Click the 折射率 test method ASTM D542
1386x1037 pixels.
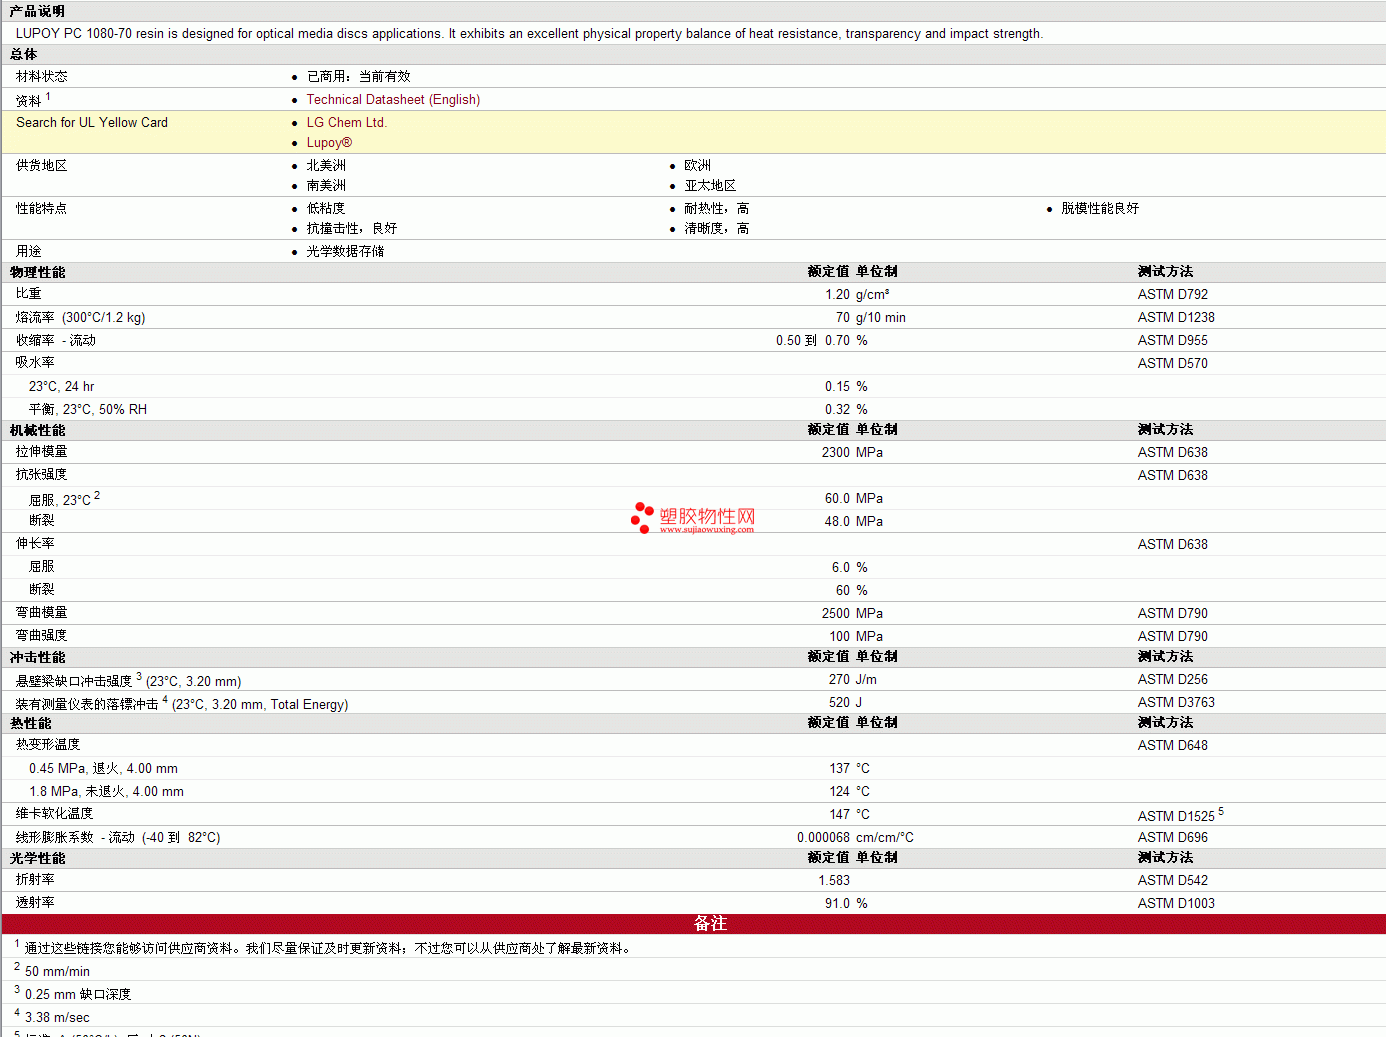(1173, 881)
